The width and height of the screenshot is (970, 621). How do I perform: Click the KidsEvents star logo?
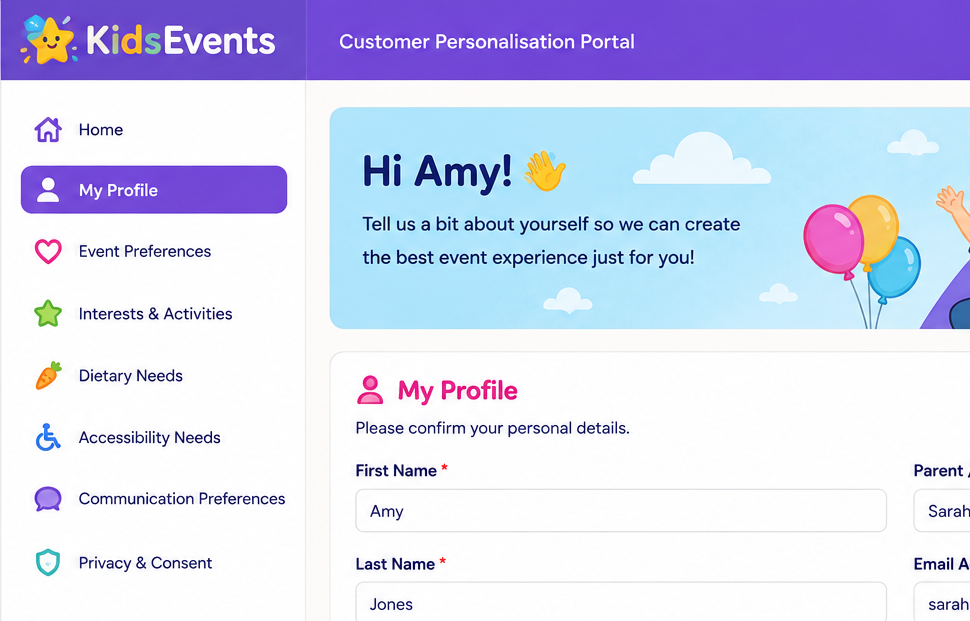click(49, 40)
